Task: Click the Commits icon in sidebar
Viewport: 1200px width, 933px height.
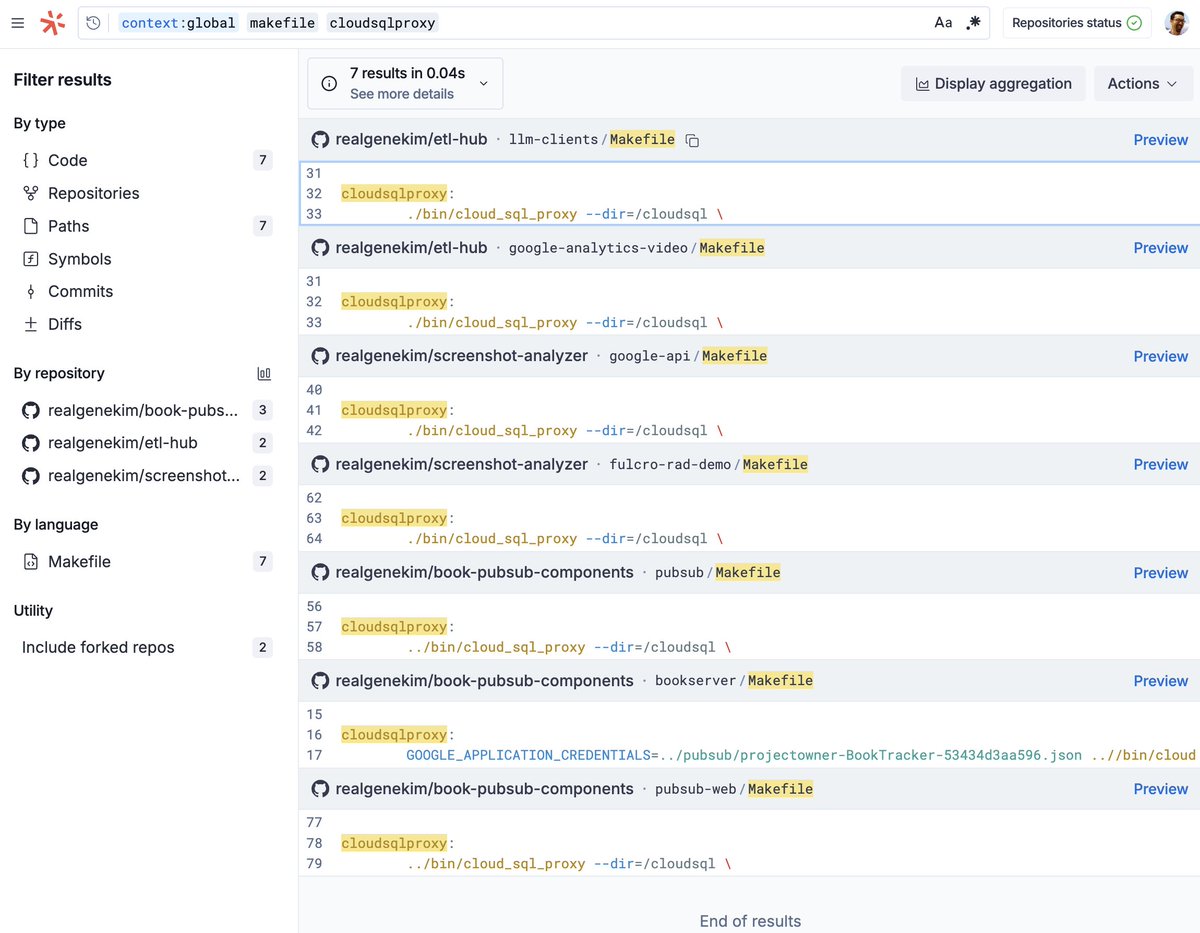Action: 31,291
